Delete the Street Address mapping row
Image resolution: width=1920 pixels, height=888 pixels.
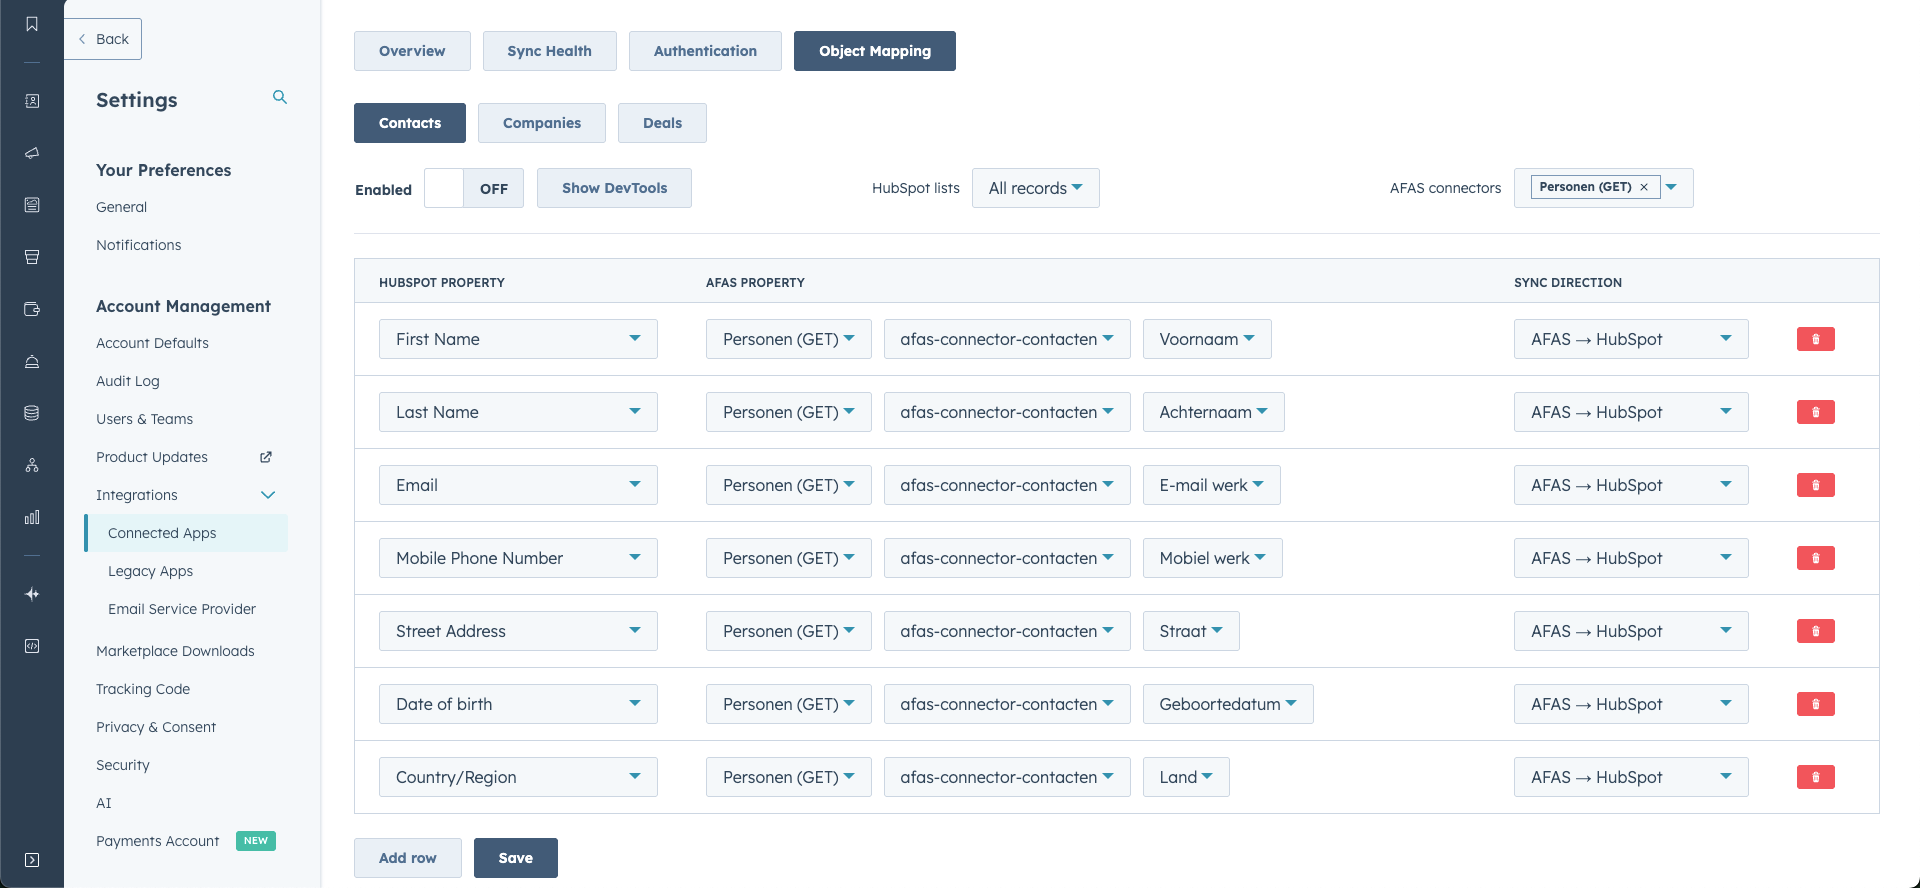1815,631
